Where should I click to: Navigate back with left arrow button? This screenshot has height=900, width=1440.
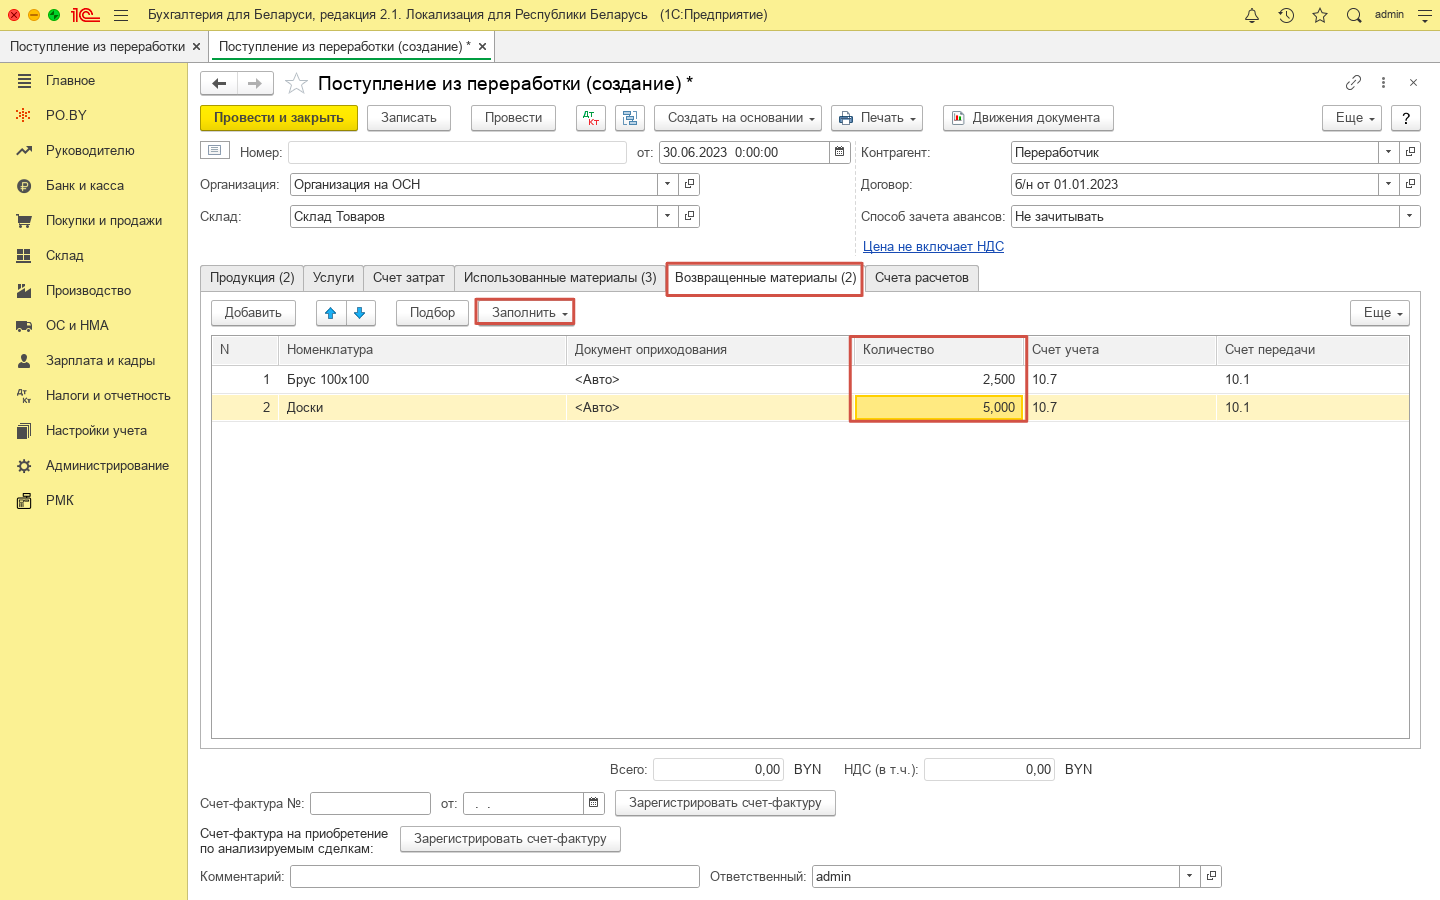[x=219, y=83]
